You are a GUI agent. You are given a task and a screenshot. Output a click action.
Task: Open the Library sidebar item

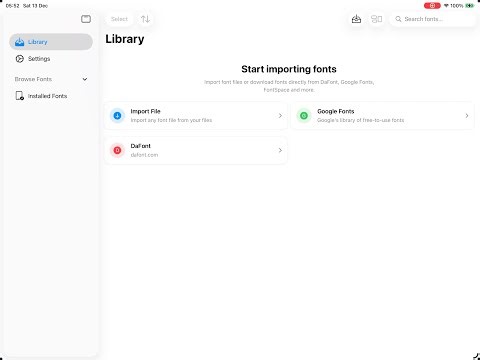[51, 42]
